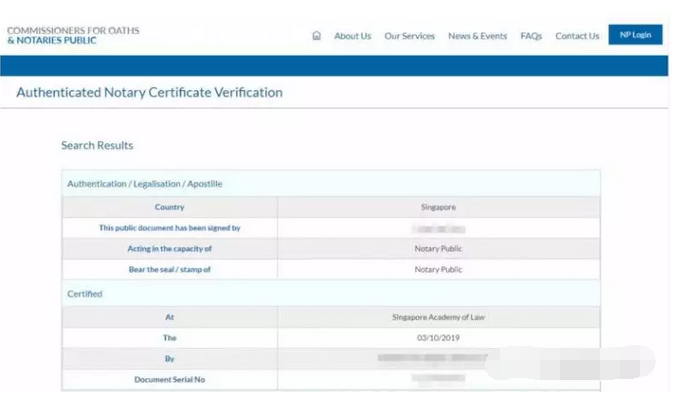This screenshot has height=402, width=676.
Task: Click the Commissioners for Oaths logo
Action: click(x=73, y=35)
